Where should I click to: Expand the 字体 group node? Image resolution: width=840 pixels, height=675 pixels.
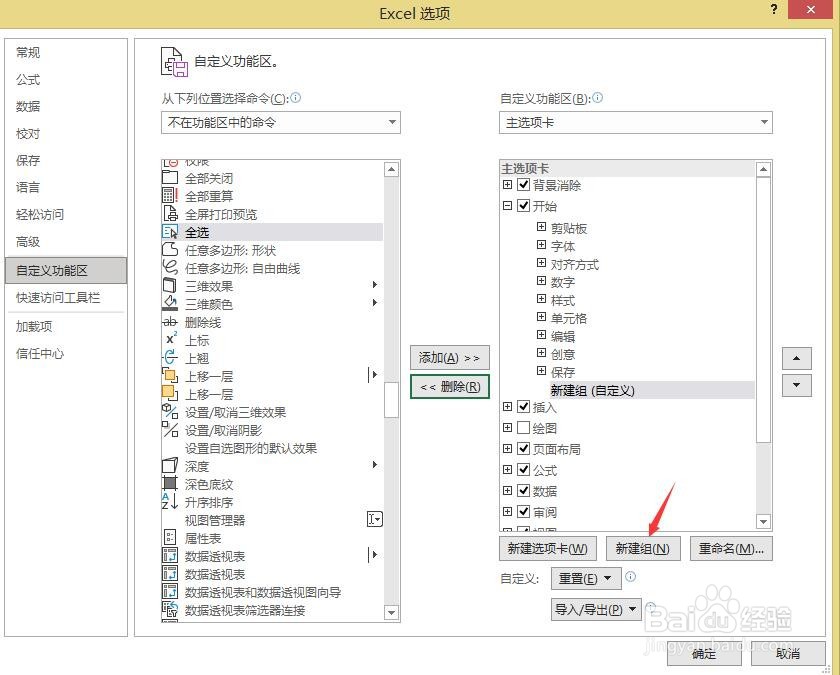(x=541, y=245)
